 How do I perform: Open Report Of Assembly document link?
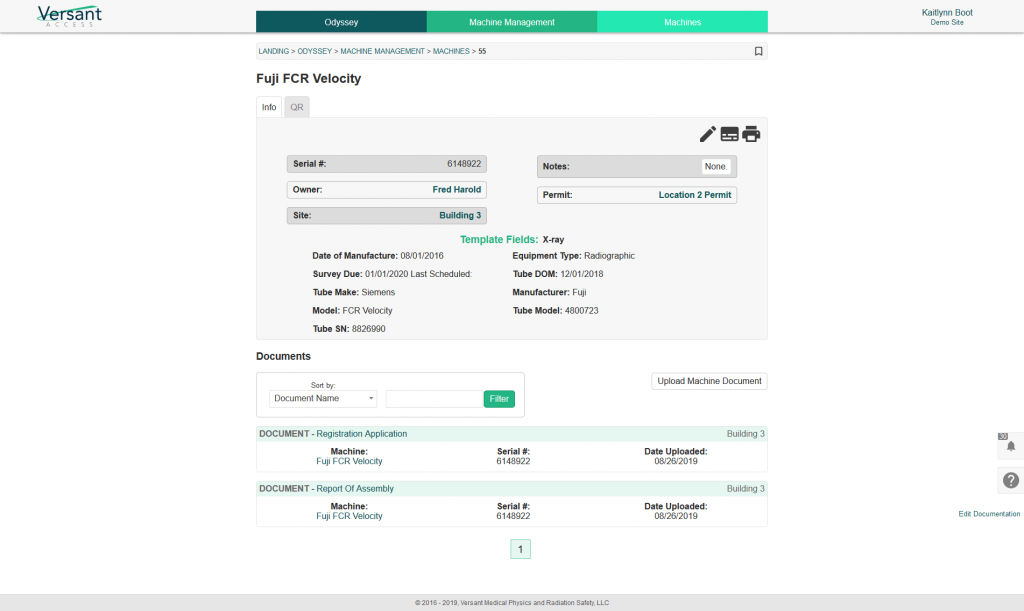coord(355,488)
